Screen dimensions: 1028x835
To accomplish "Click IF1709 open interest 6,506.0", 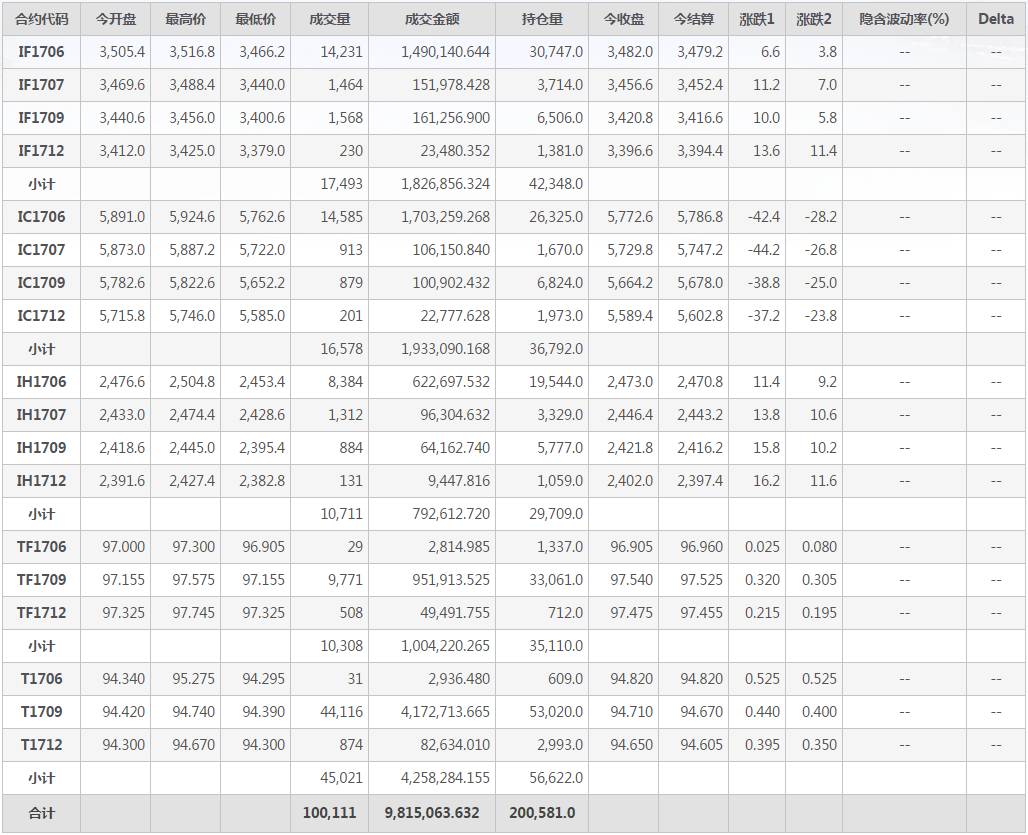I will 559,118.
